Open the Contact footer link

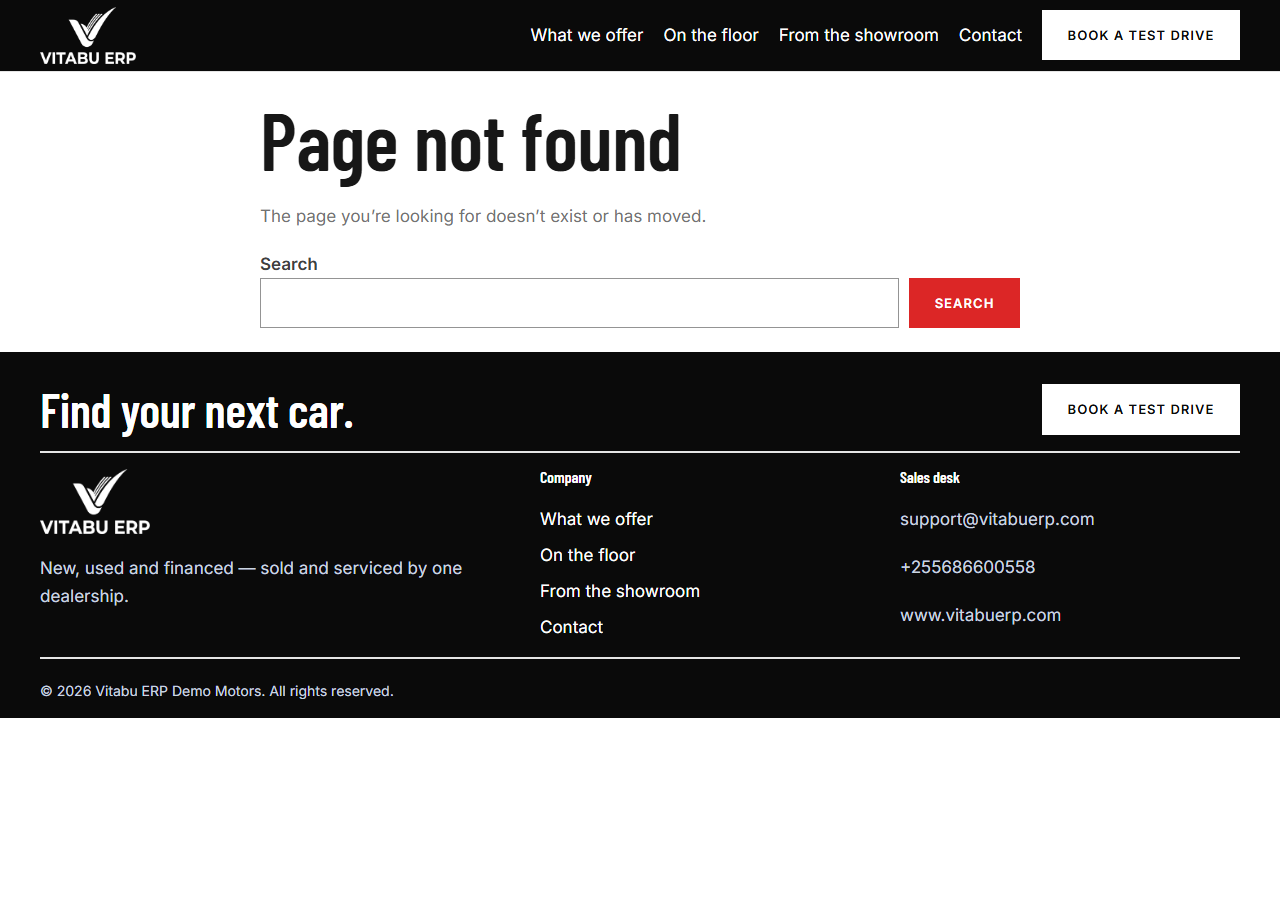[x=571, y=627]
